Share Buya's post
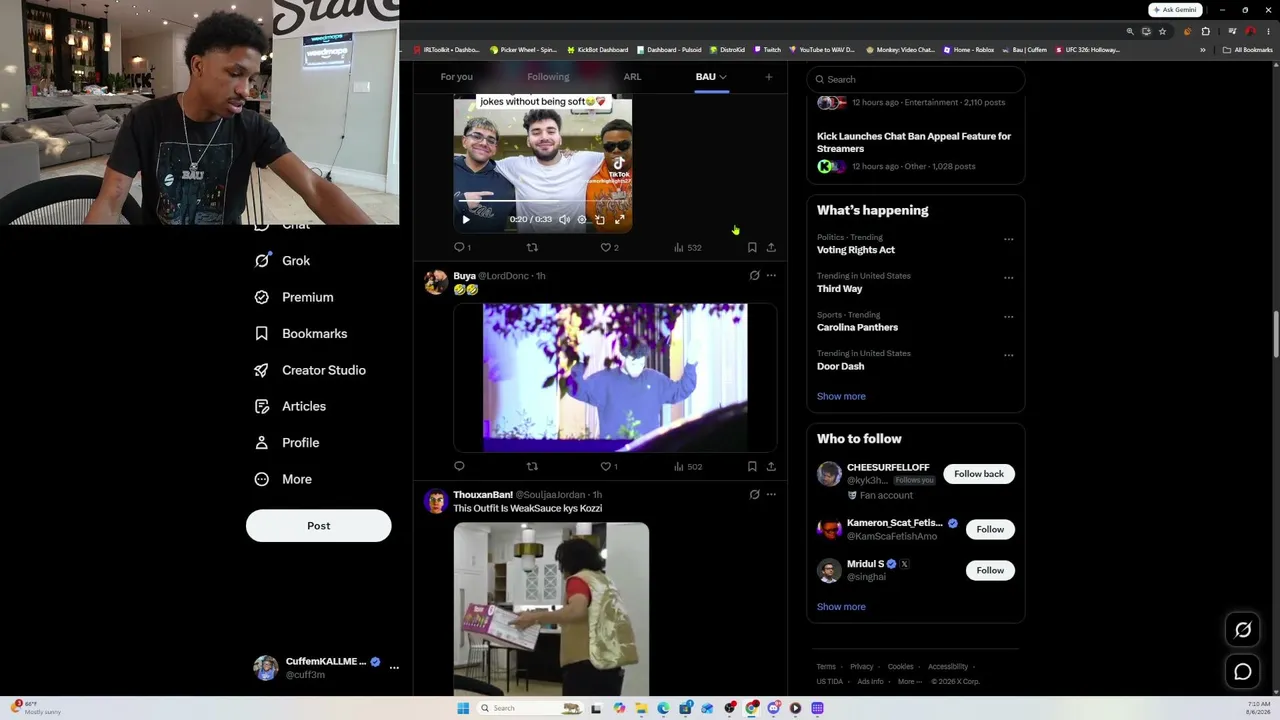This screenshot has width=1280, height=720. [x=771, y=466]
